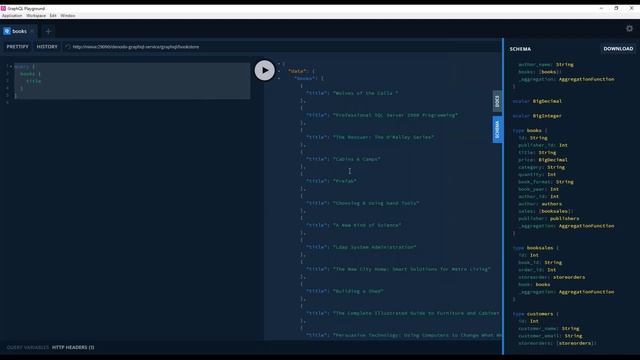Image resolution: width=640 pixels, height=360 pixels.
Task: Reload schema icon beside endpoint URL
Action: [x=68, y=47]
